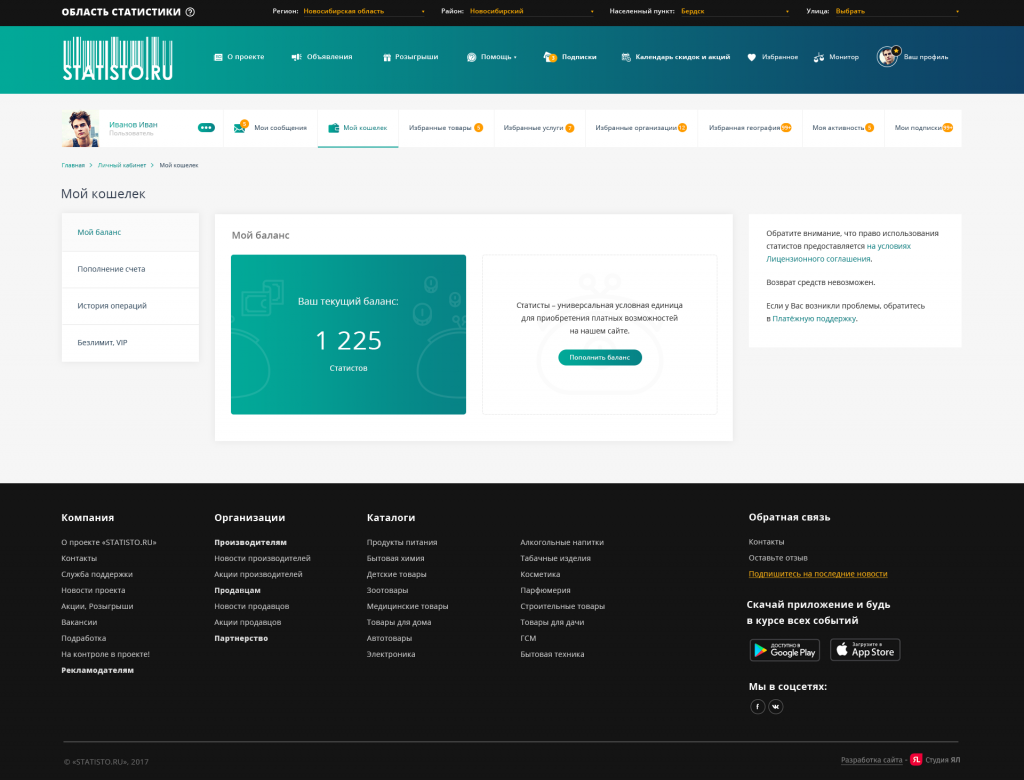Select Безлимит, VIP in sidebar

[x=130, y=342]
